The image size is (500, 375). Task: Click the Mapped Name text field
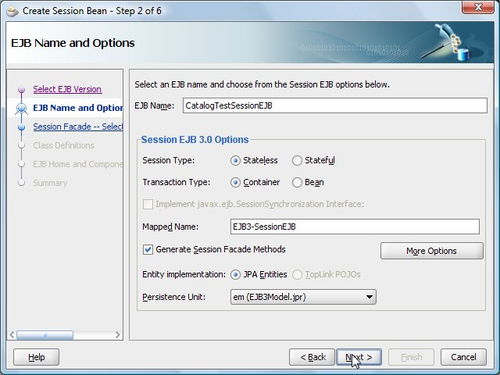[x=355, y=227]
